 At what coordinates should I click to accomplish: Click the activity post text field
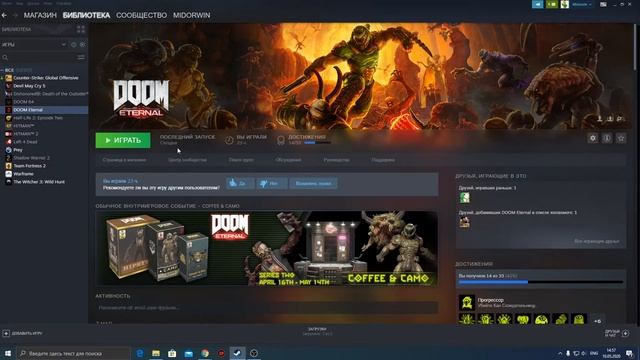tap(267, 308)
